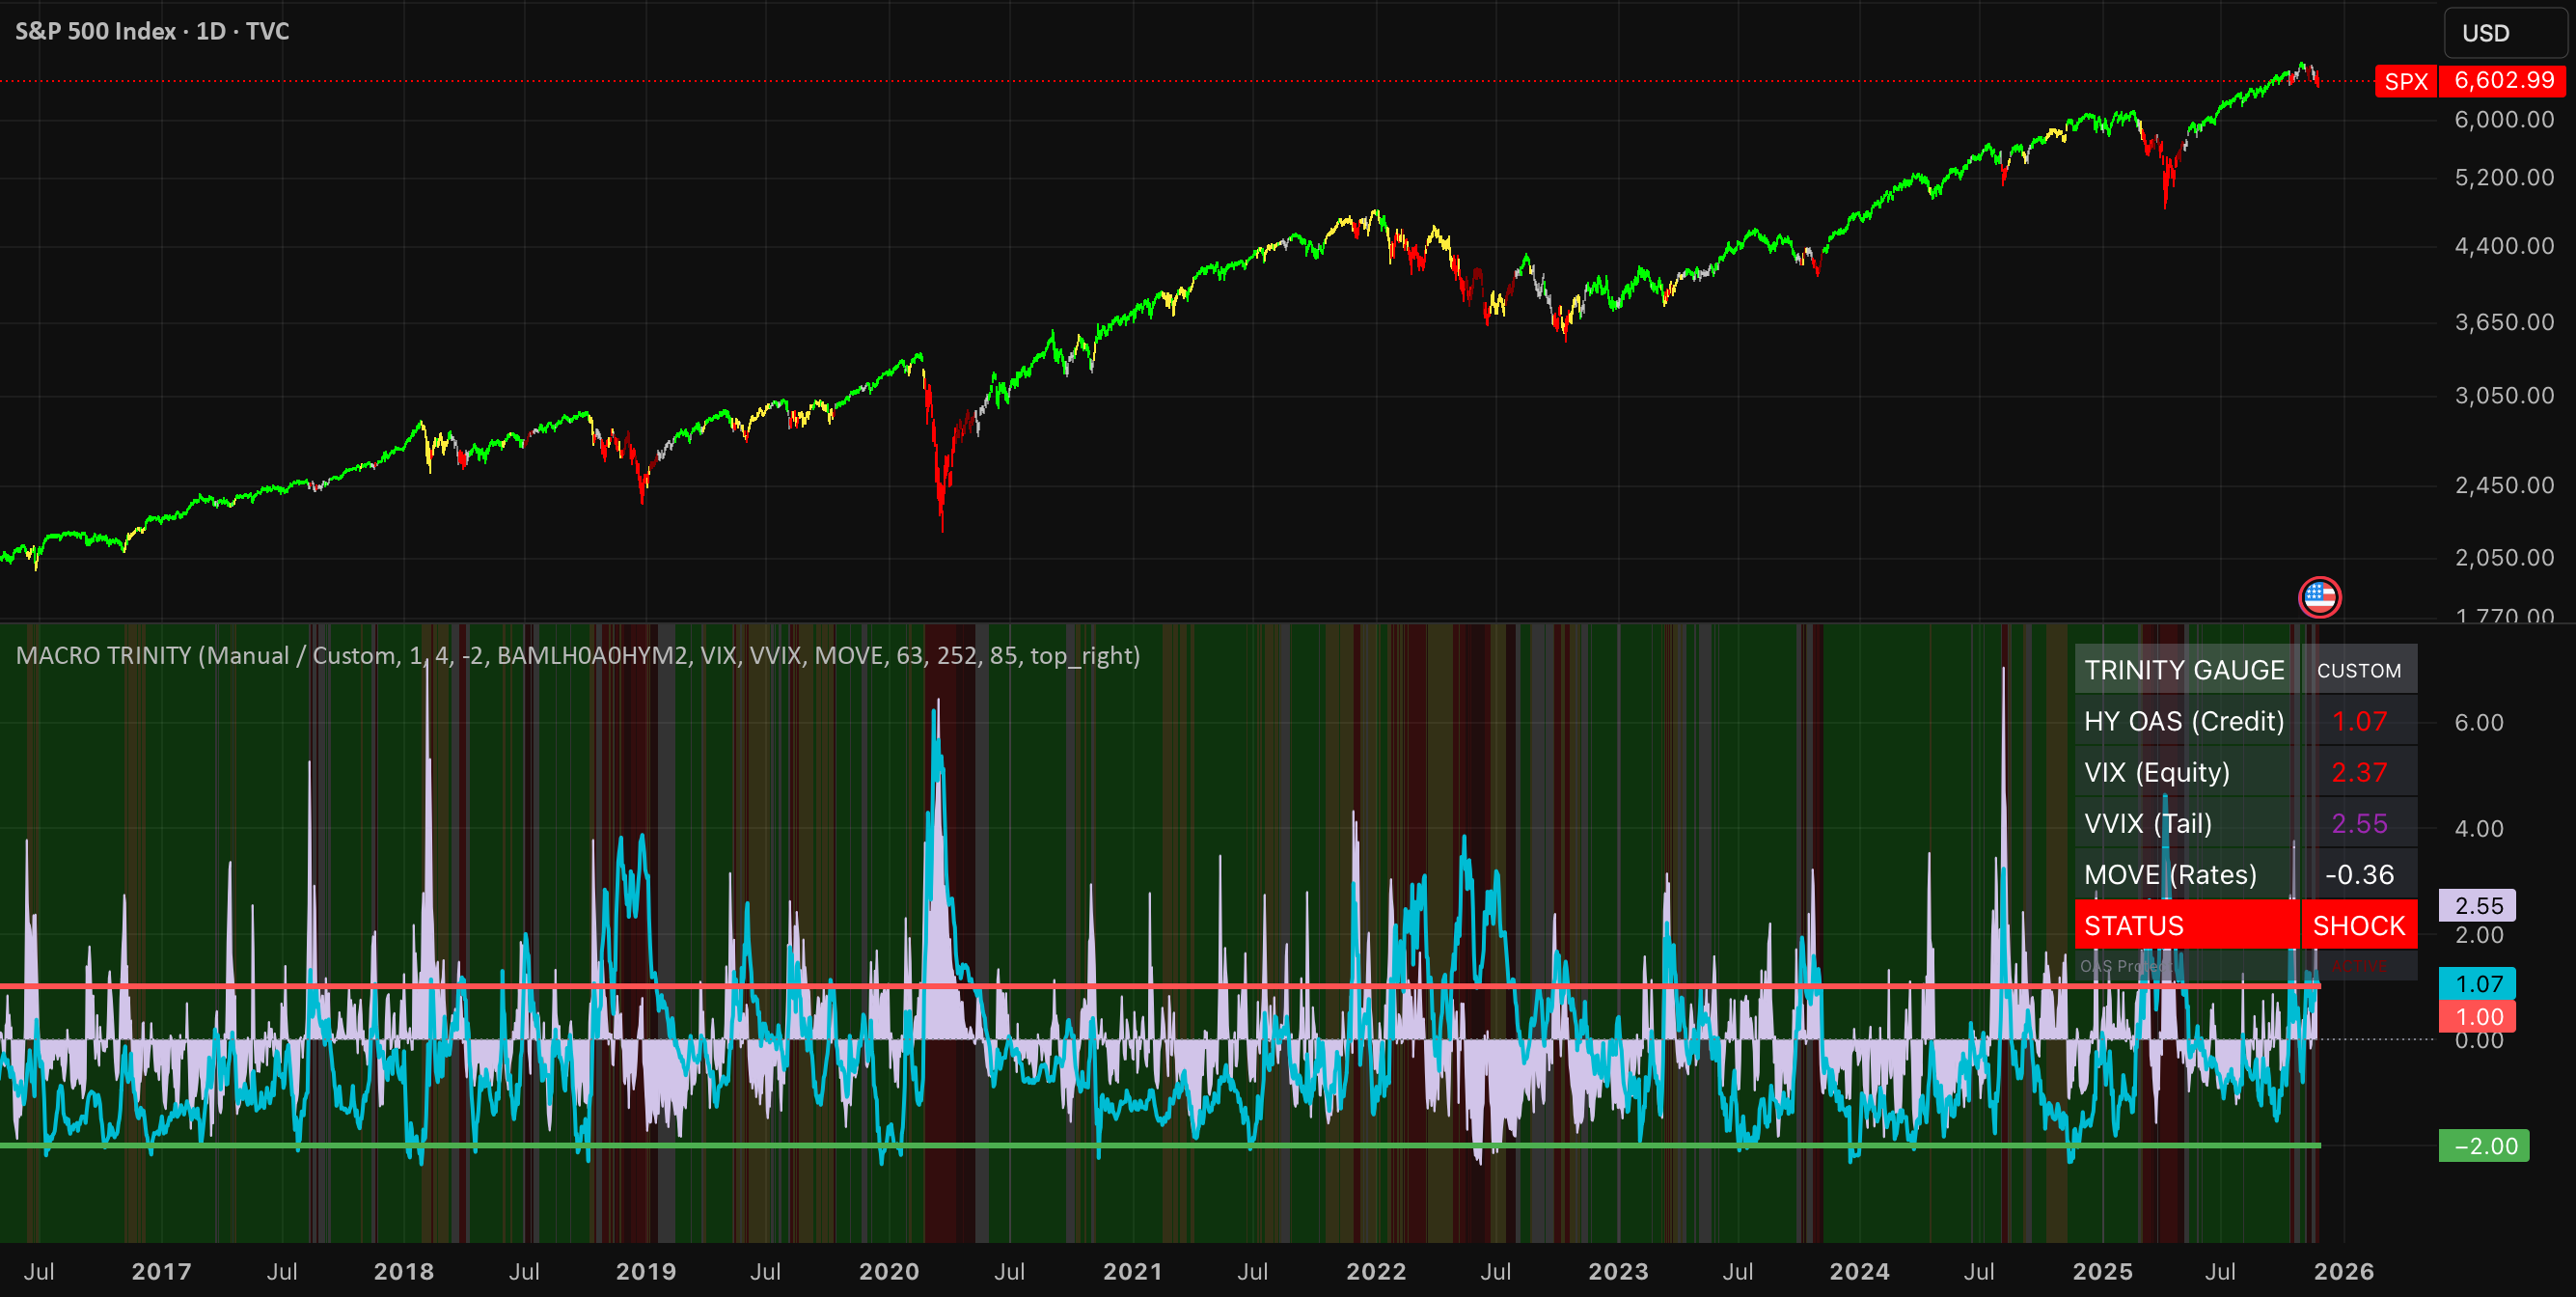Click the 2018 label on time axis
2576x1297 pixels.
[x=403, y=1271]
